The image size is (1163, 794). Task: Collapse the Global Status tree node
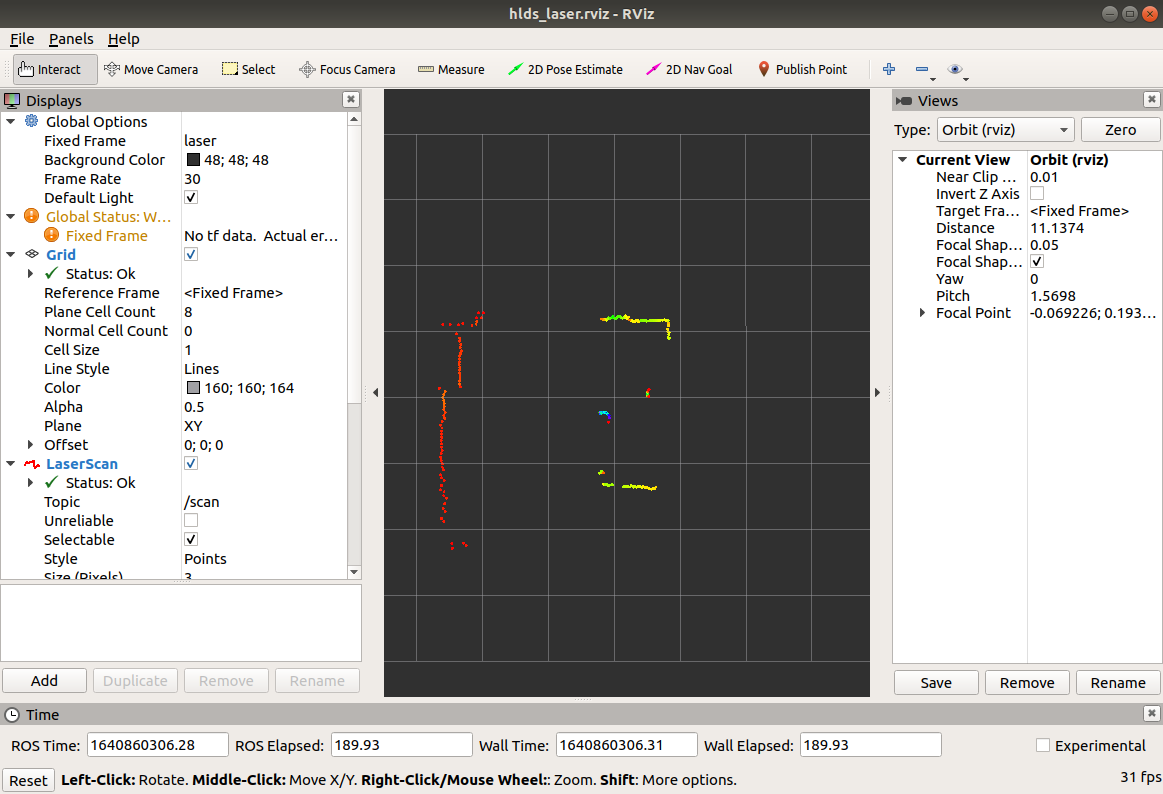tap(11, 216)
